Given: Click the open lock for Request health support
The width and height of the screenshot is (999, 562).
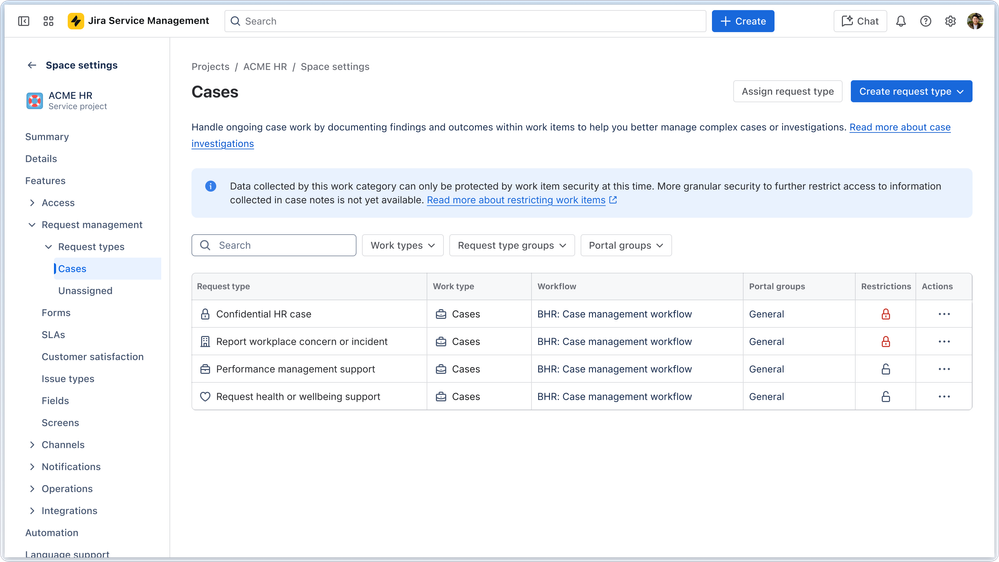Looking at the screenshot, I should tap(886, 396).
